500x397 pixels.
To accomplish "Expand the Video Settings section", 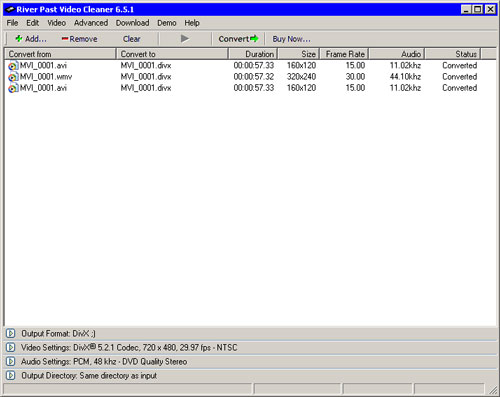I will pos(11,347).
